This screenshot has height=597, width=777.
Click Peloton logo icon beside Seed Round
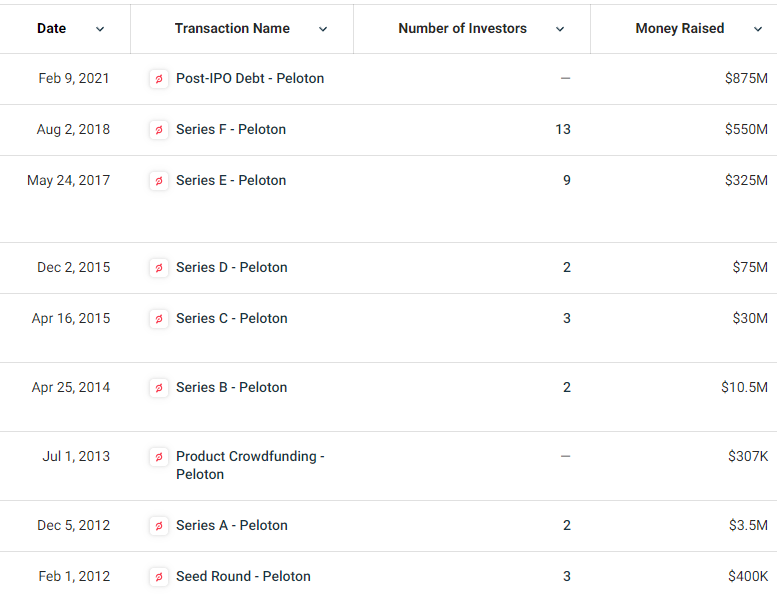pyautogui.click(x=159, y=577)
